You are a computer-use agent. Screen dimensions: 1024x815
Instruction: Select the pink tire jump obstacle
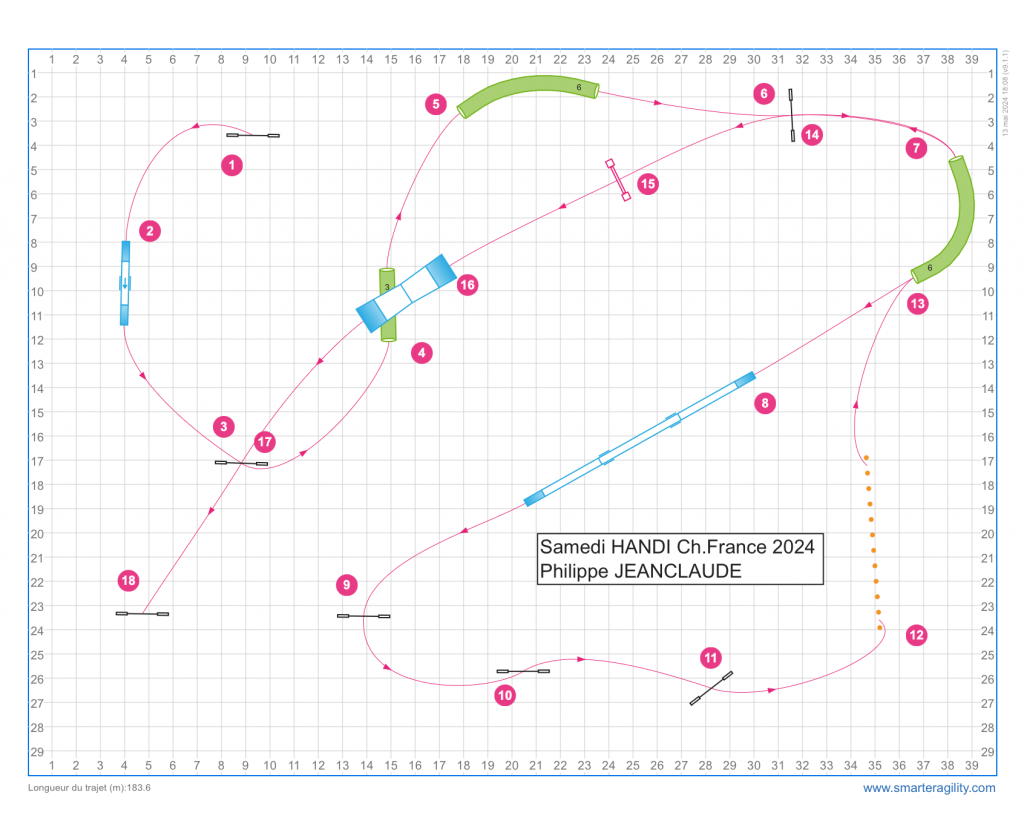tap(618, 180)
